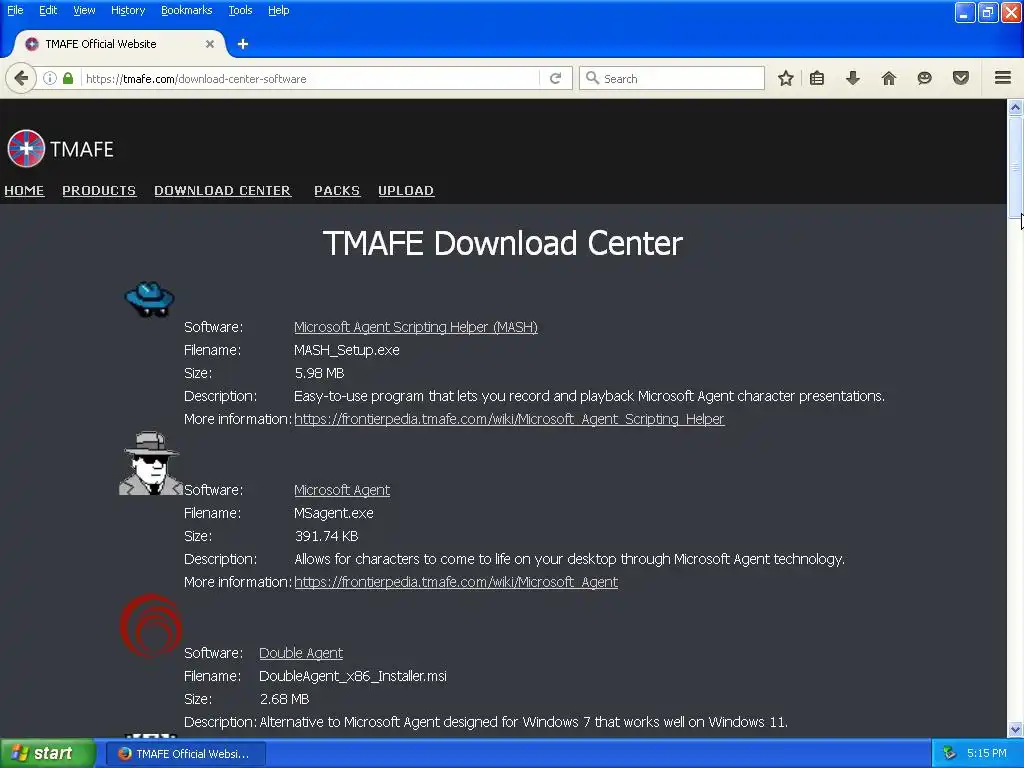Click the MSagent.exe filename text

334,513
